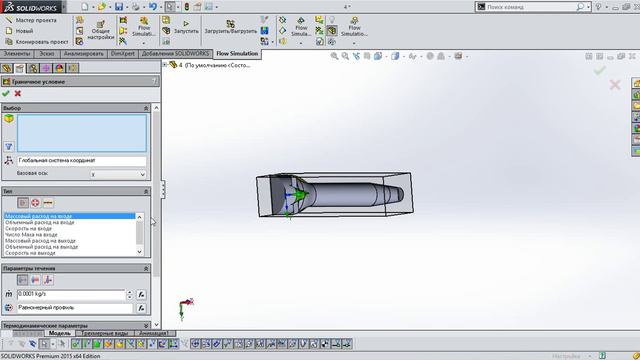Click the selection filter funnel icon
This screenshot has height=360, width=640.
point(9,147)
